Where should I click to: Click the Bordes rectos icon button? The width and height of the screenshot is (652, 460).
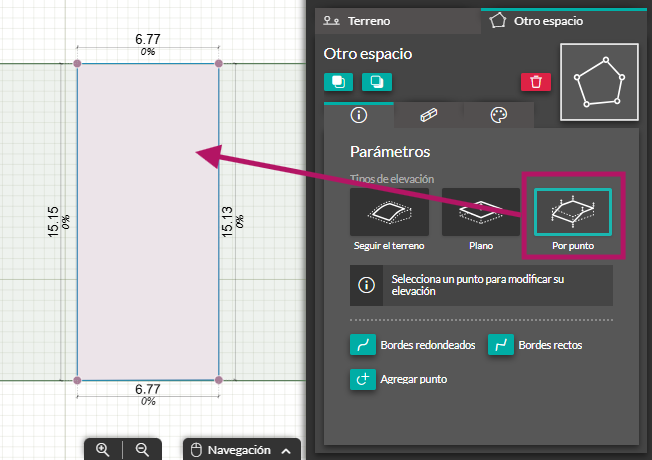[x=501, y=345]
